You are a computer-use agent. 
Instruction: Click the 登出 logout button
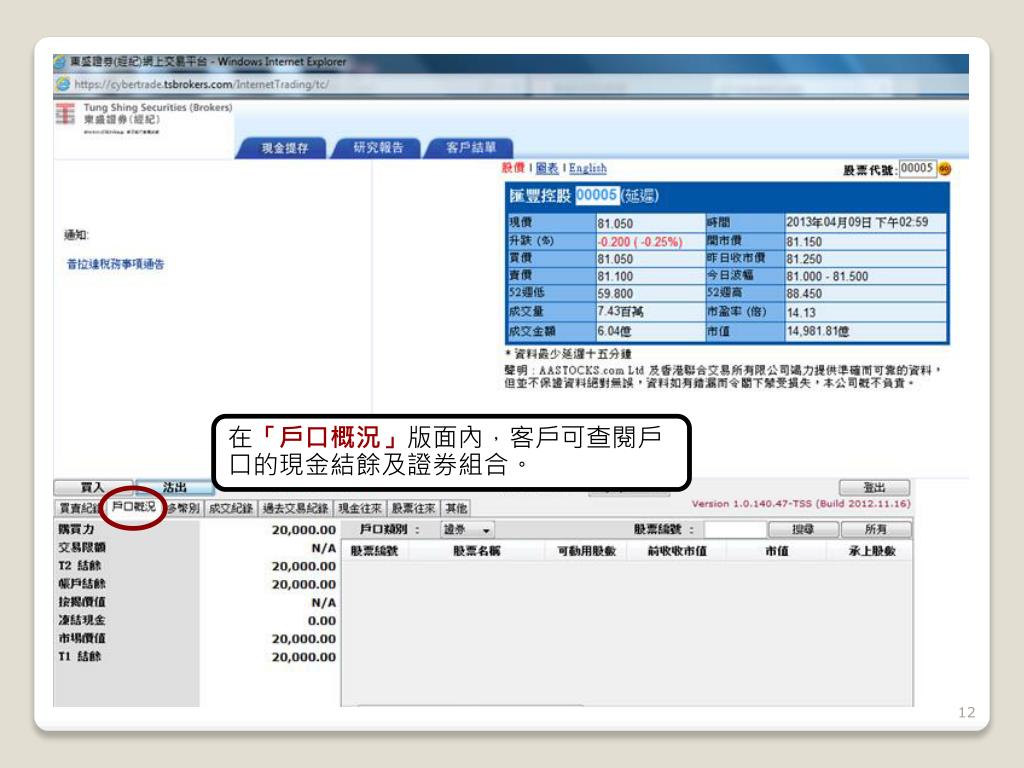coord(874,487)
